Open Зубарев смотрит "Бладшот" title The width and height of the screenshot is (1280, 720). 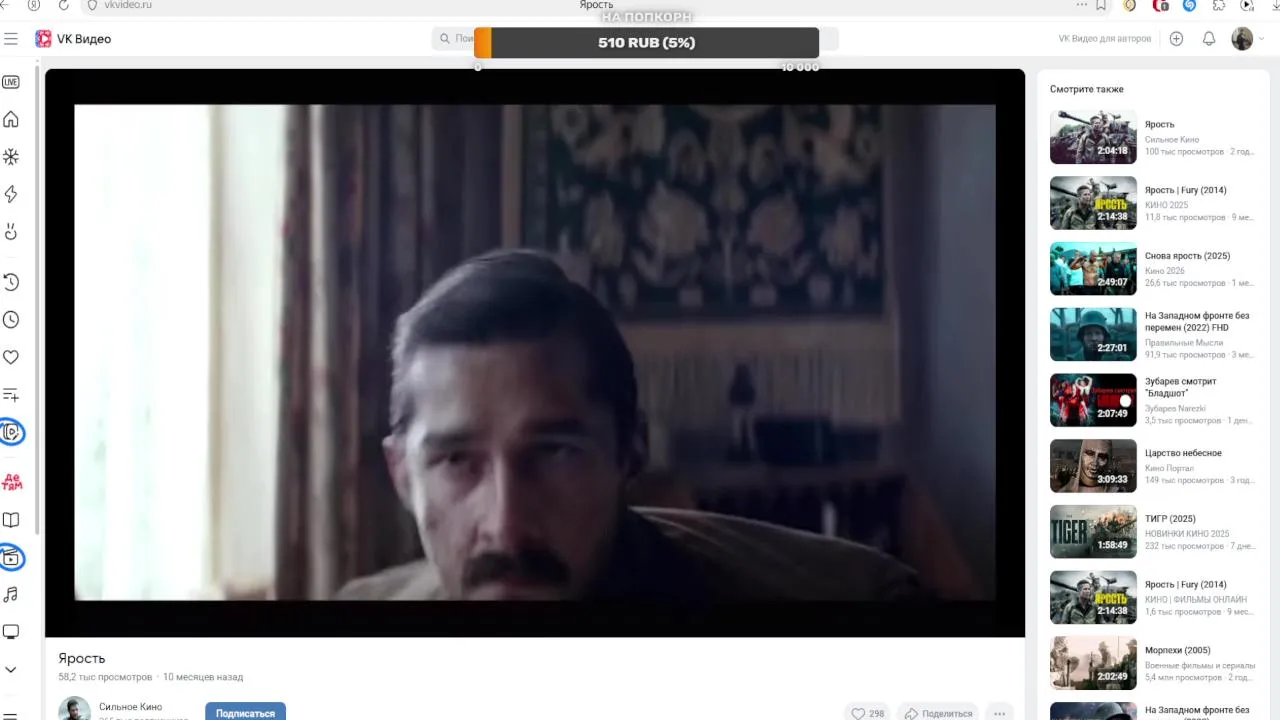point(1181,387)
